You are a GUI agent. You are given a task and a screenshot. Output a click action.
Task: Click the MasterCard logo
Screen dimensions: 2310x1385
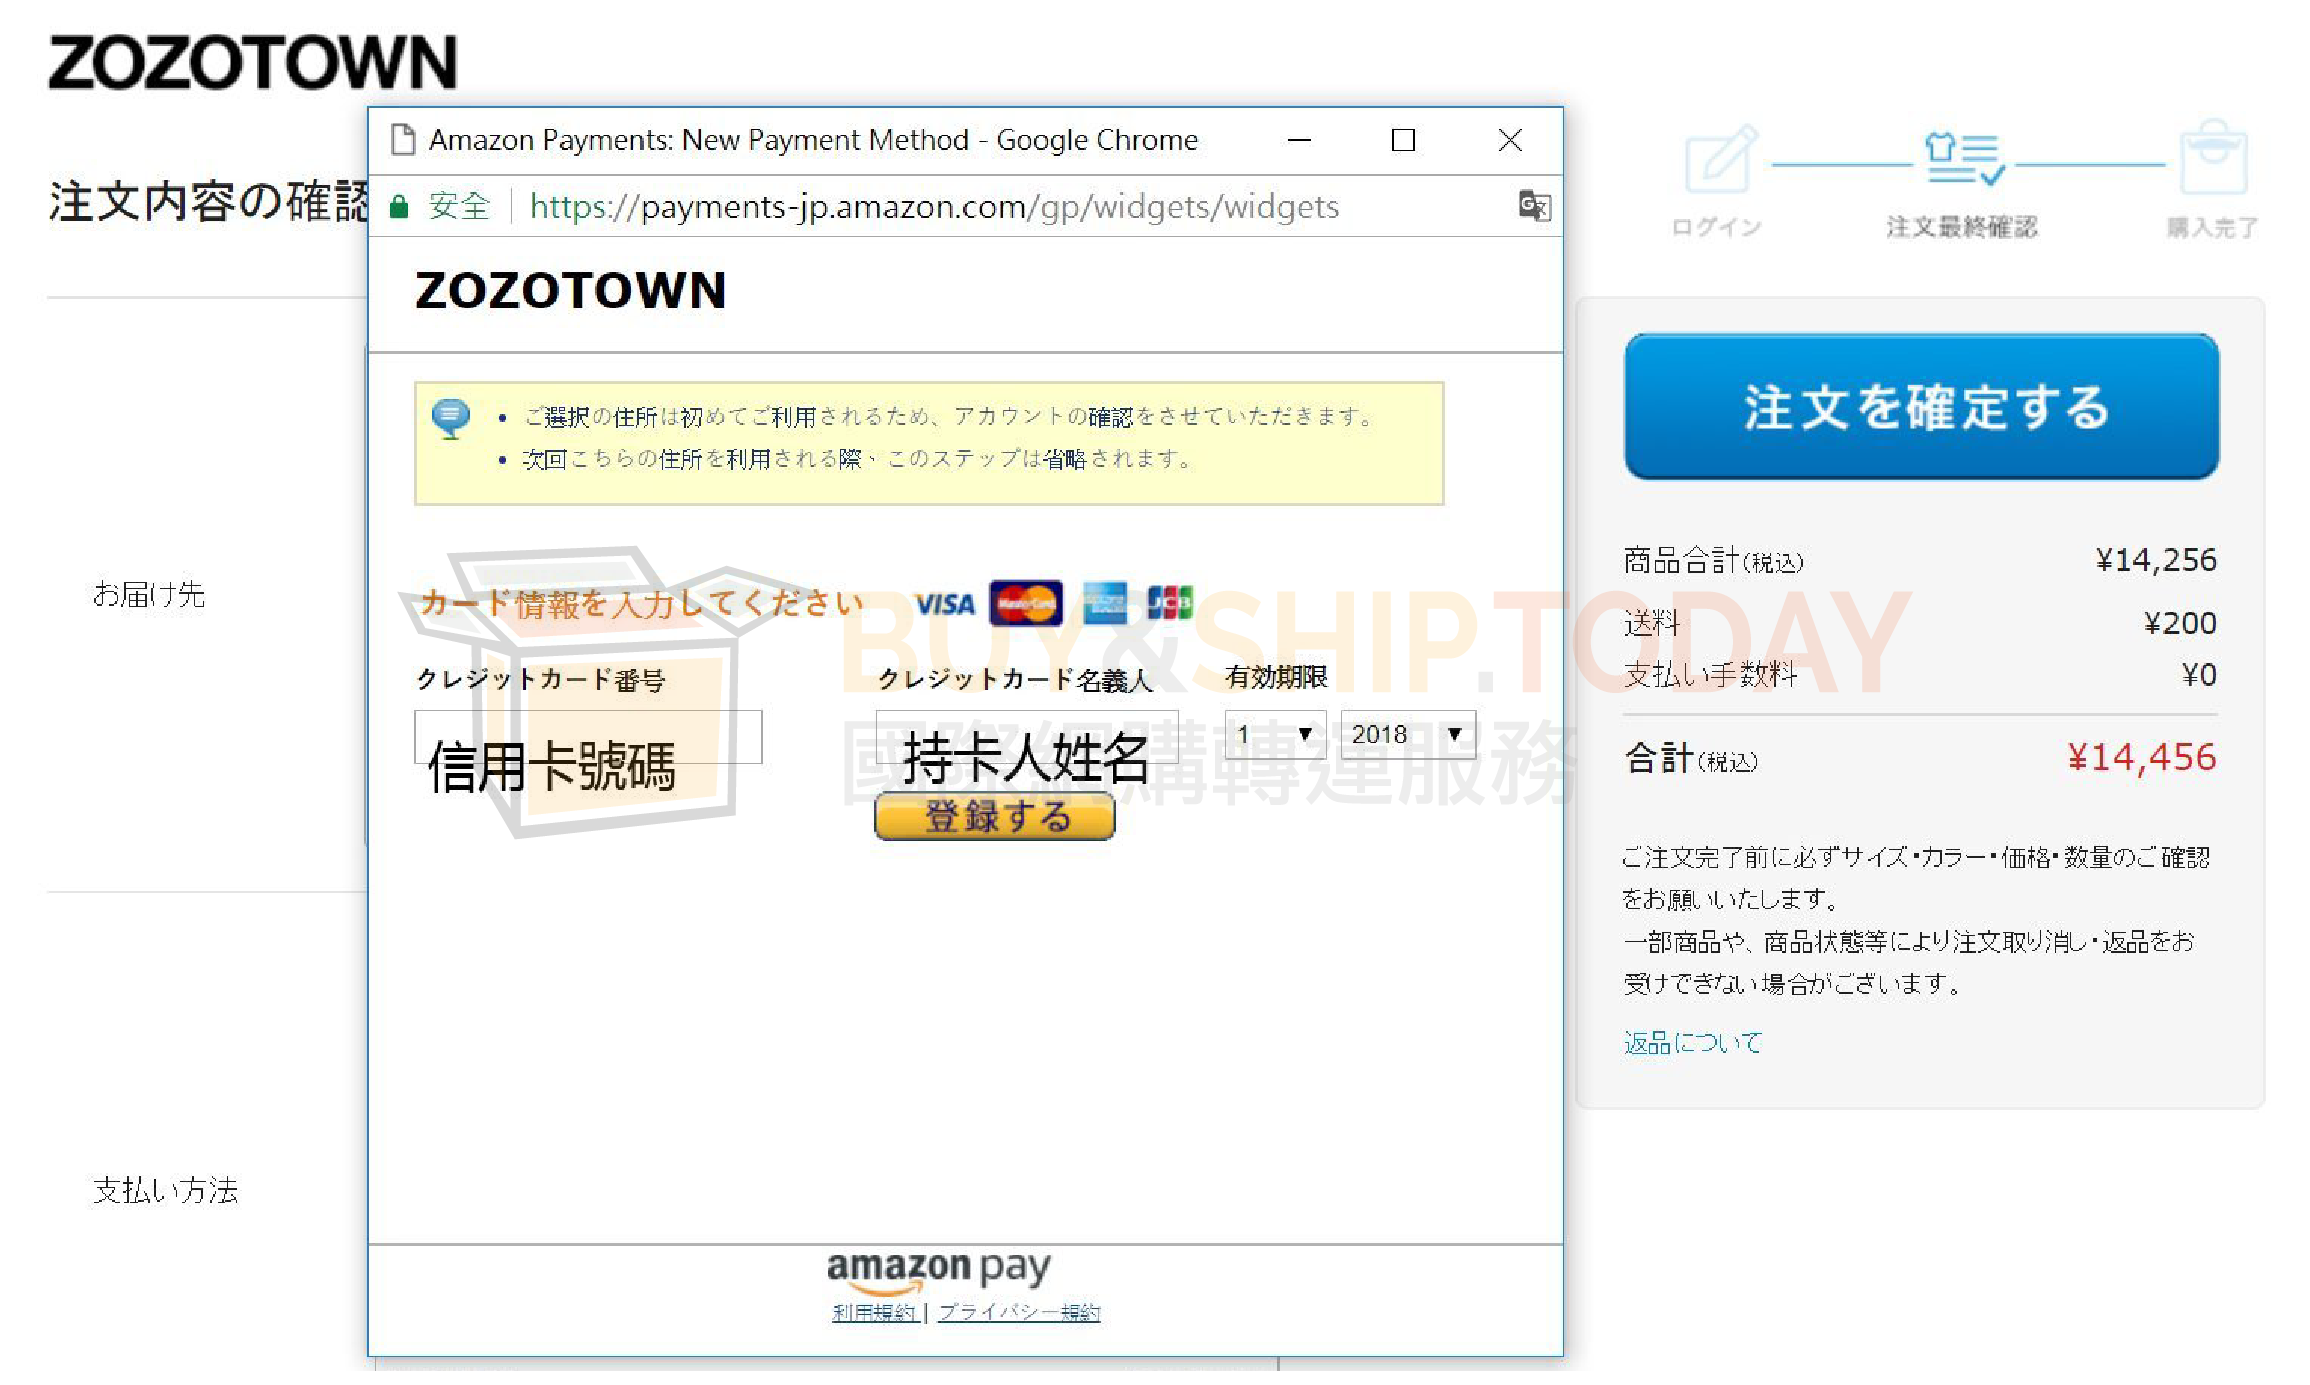click(x=1025, y=604)
